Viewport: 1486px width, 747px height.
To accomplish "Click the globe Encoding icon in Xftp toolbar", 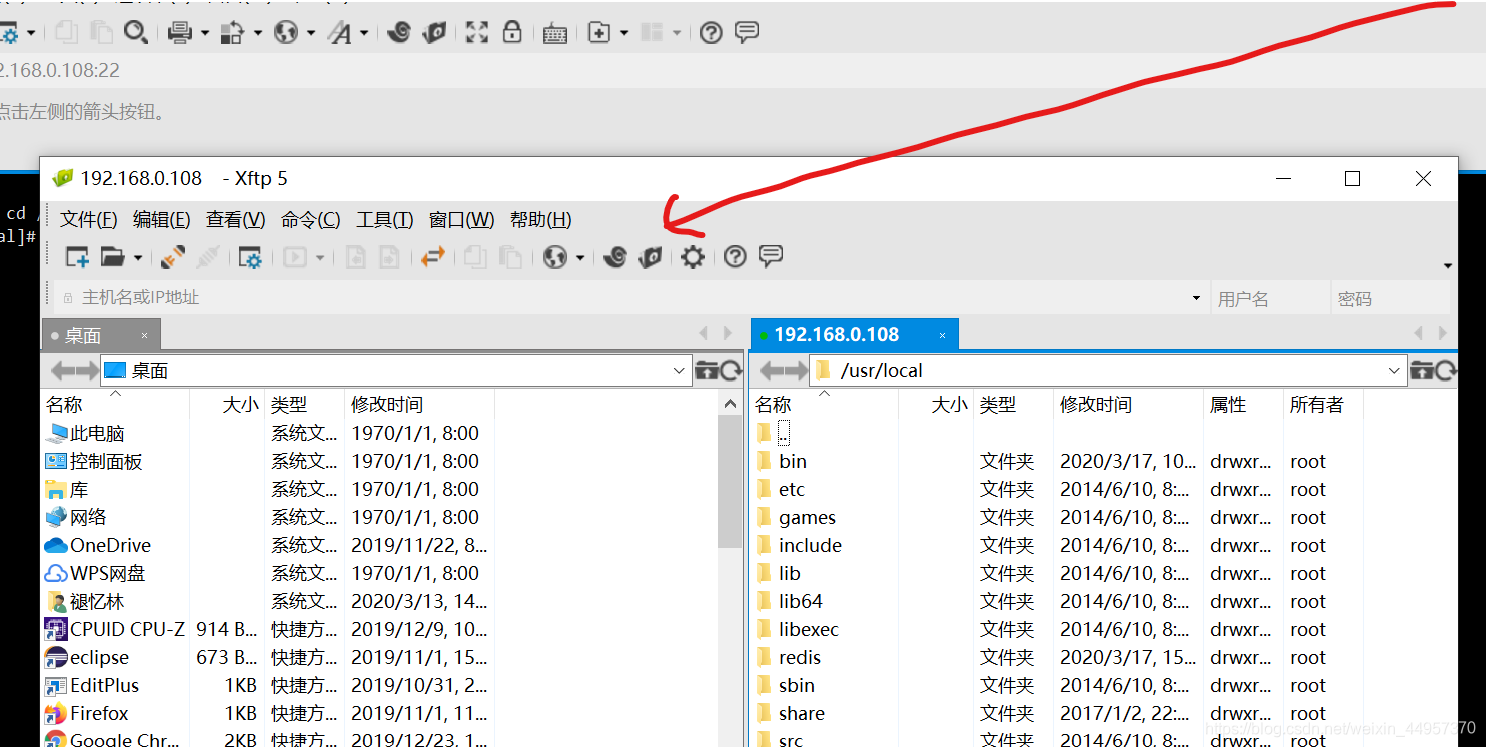I will [x=555, y=258].
